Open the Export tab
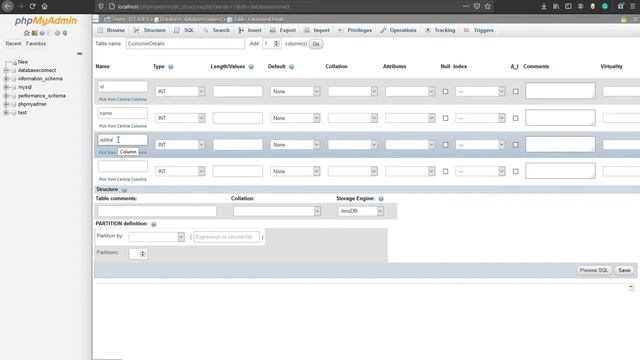The width and height of the screenshot is (640, 360). [x=283, y=30]
